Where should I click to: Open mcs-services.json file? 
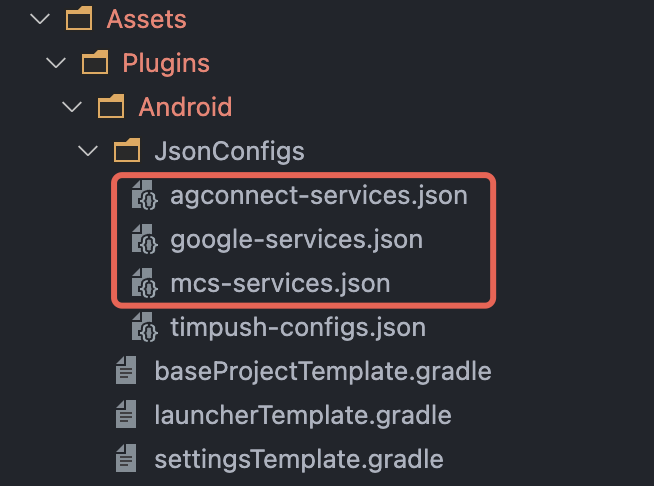click(280, 284)
